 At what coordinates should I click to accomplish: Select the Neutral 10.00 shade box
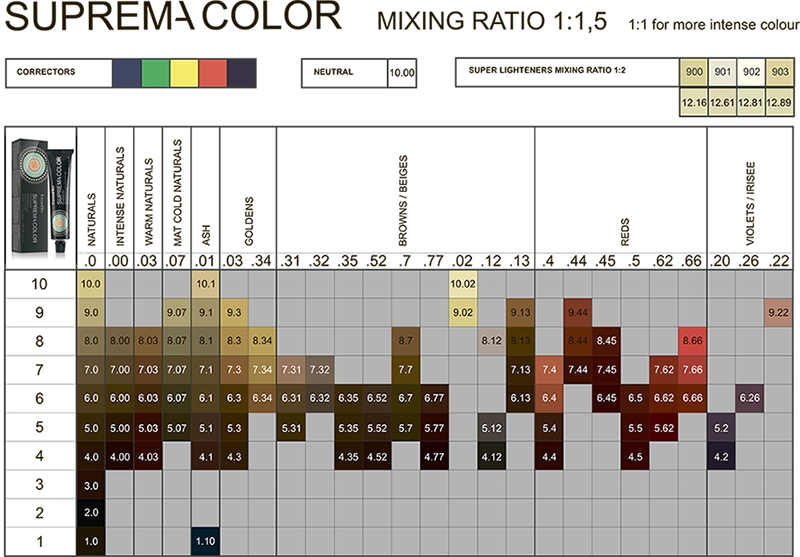point(402,73)
